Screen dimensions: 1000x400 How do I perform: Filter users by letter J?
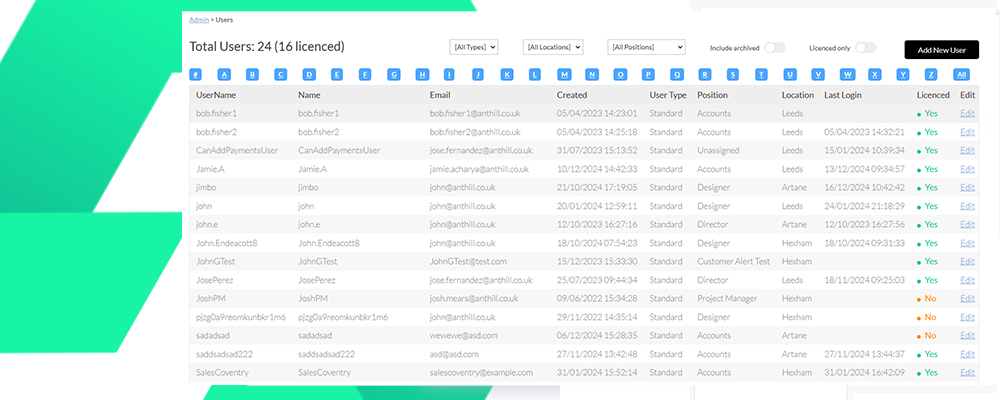pyautogui.click(x=479, y=75)
